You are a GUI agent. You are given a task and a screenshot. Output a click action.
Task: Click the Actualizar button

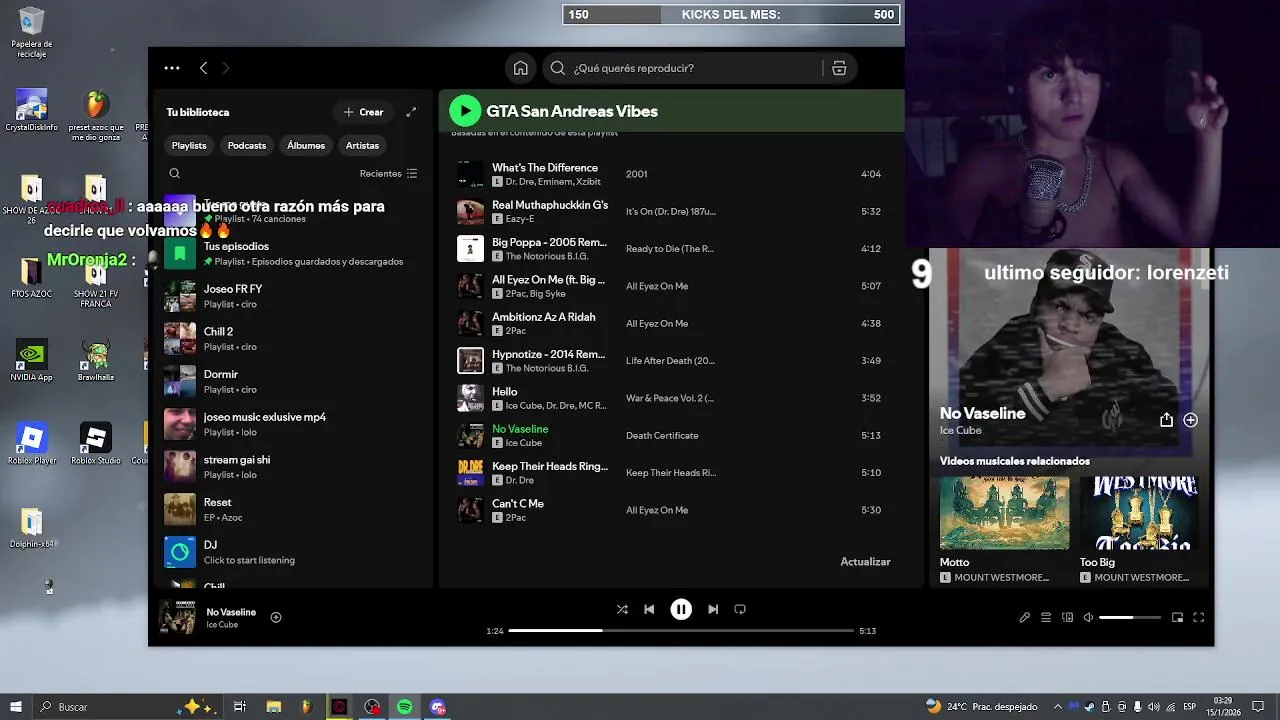pos(865,562)
